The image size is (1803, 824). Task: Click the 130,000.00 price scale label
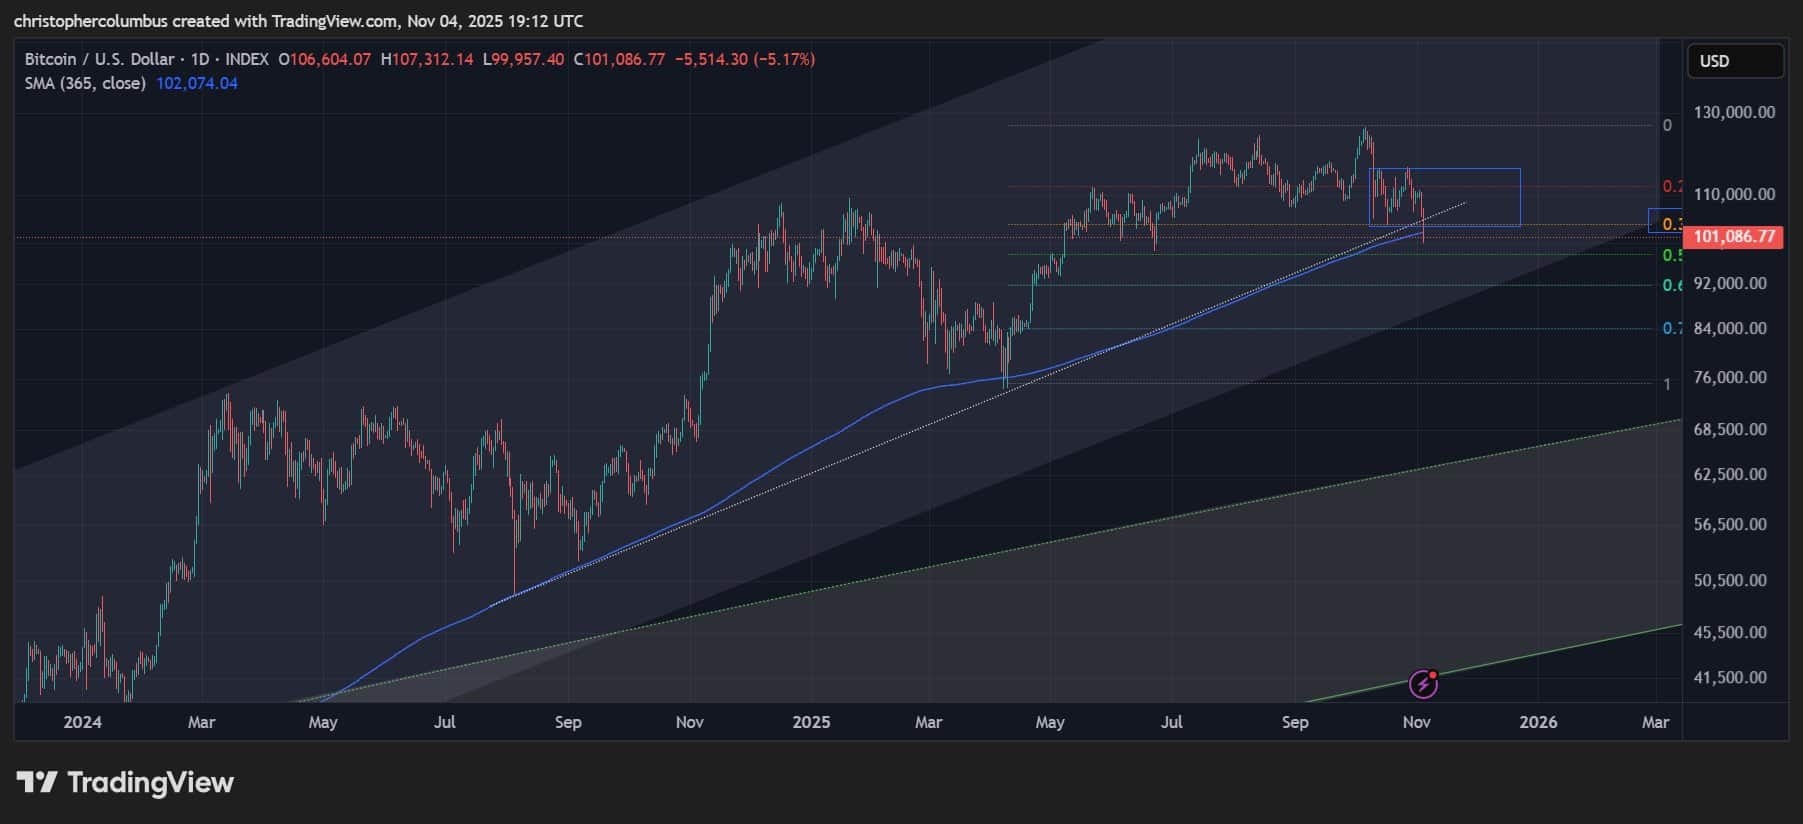point(1734,112)
